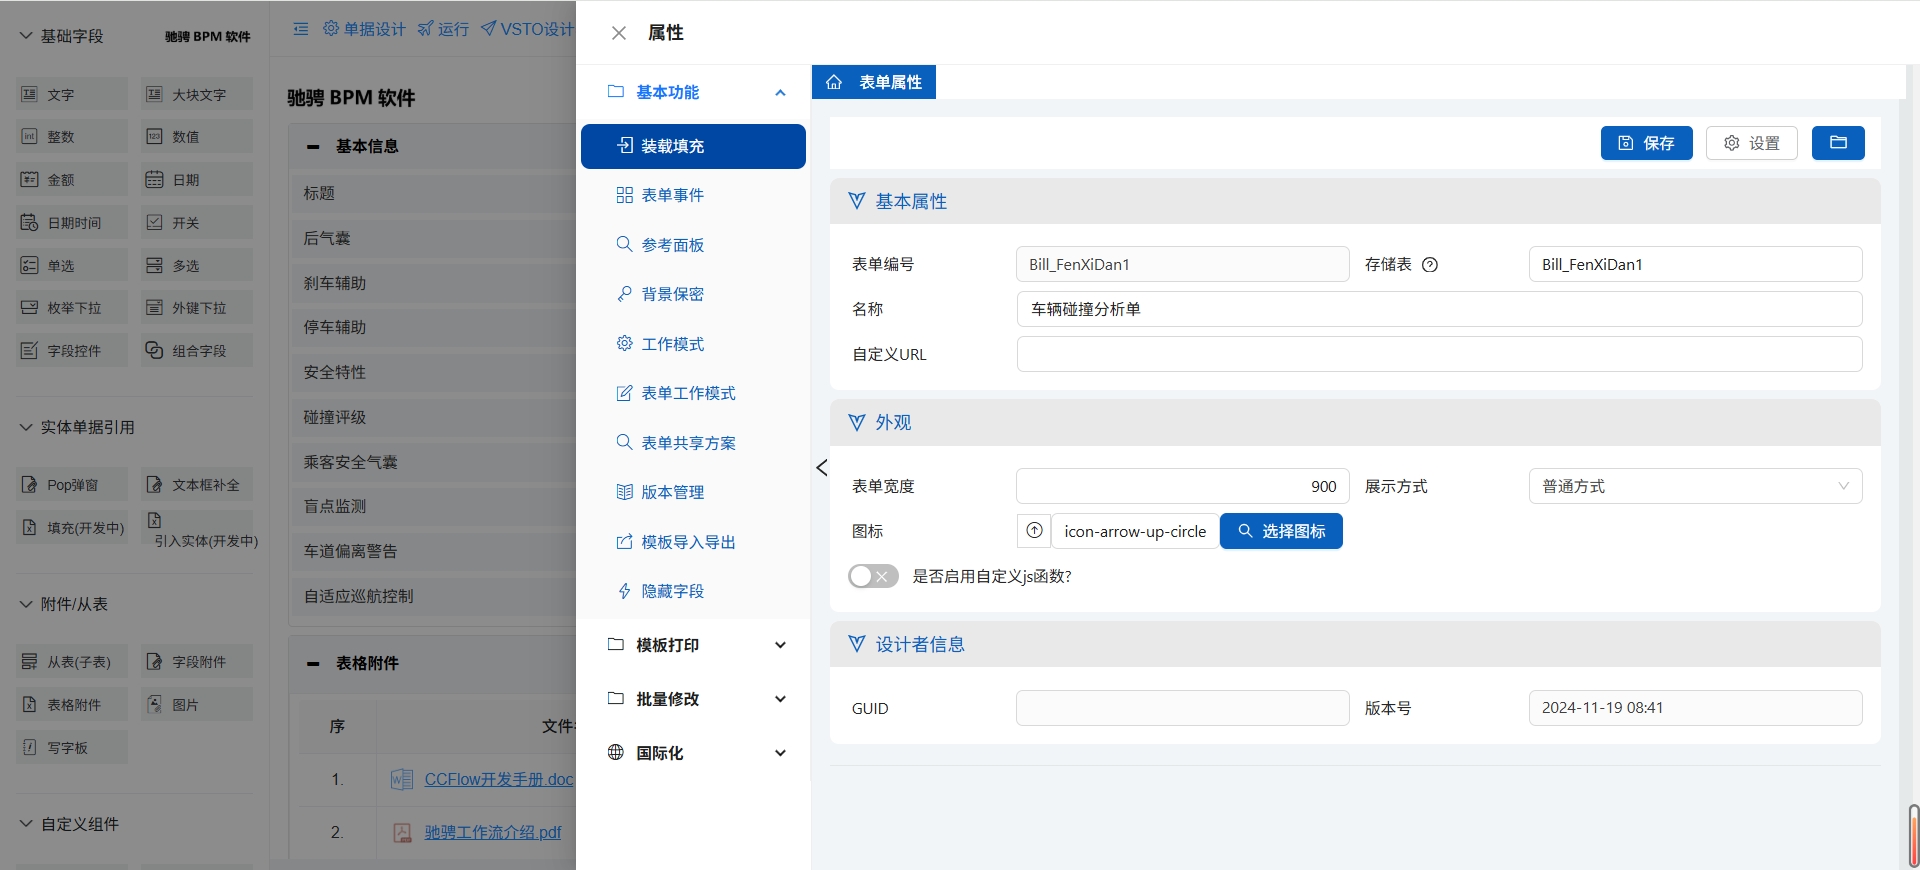Toggle 是否启用自定义js函数 switch
Screen dimensions: 1920x870
point(872,576)
